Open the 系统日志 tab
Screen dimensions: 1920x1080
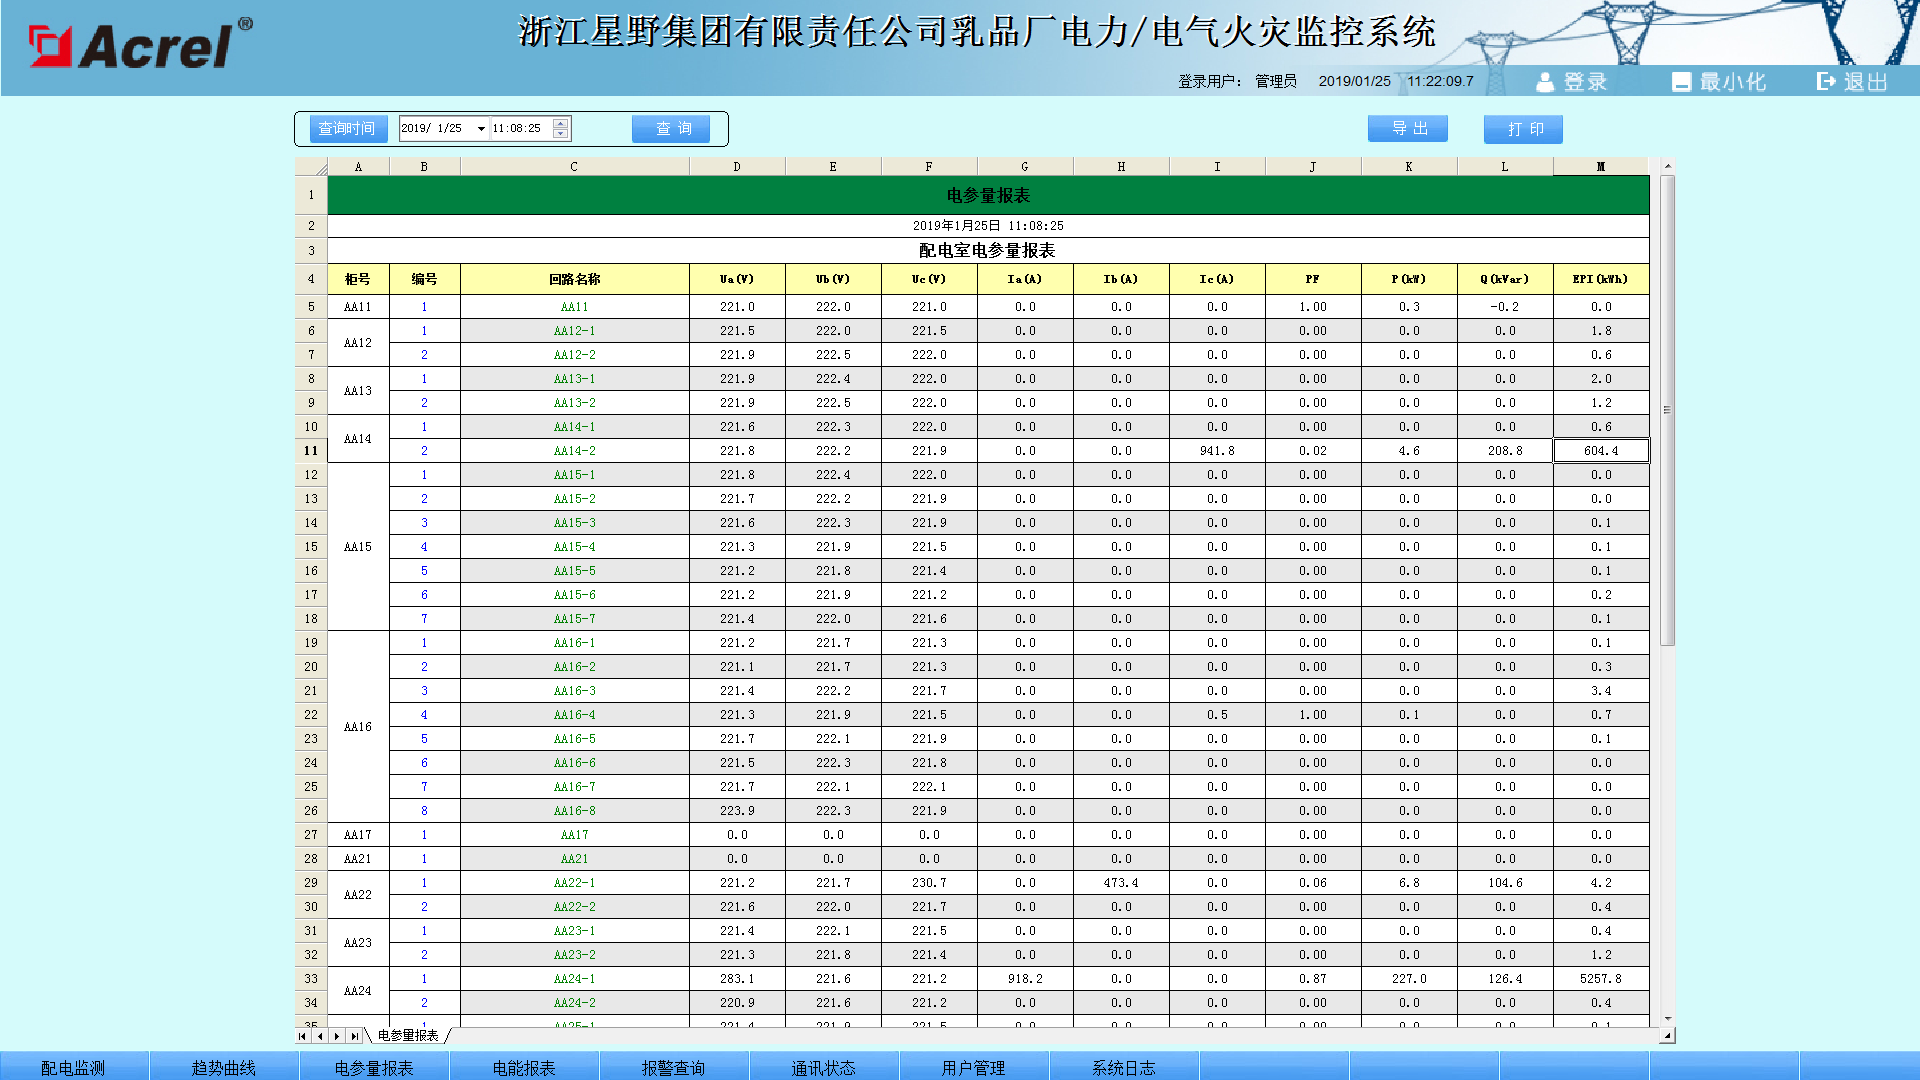point(1124,1067)
